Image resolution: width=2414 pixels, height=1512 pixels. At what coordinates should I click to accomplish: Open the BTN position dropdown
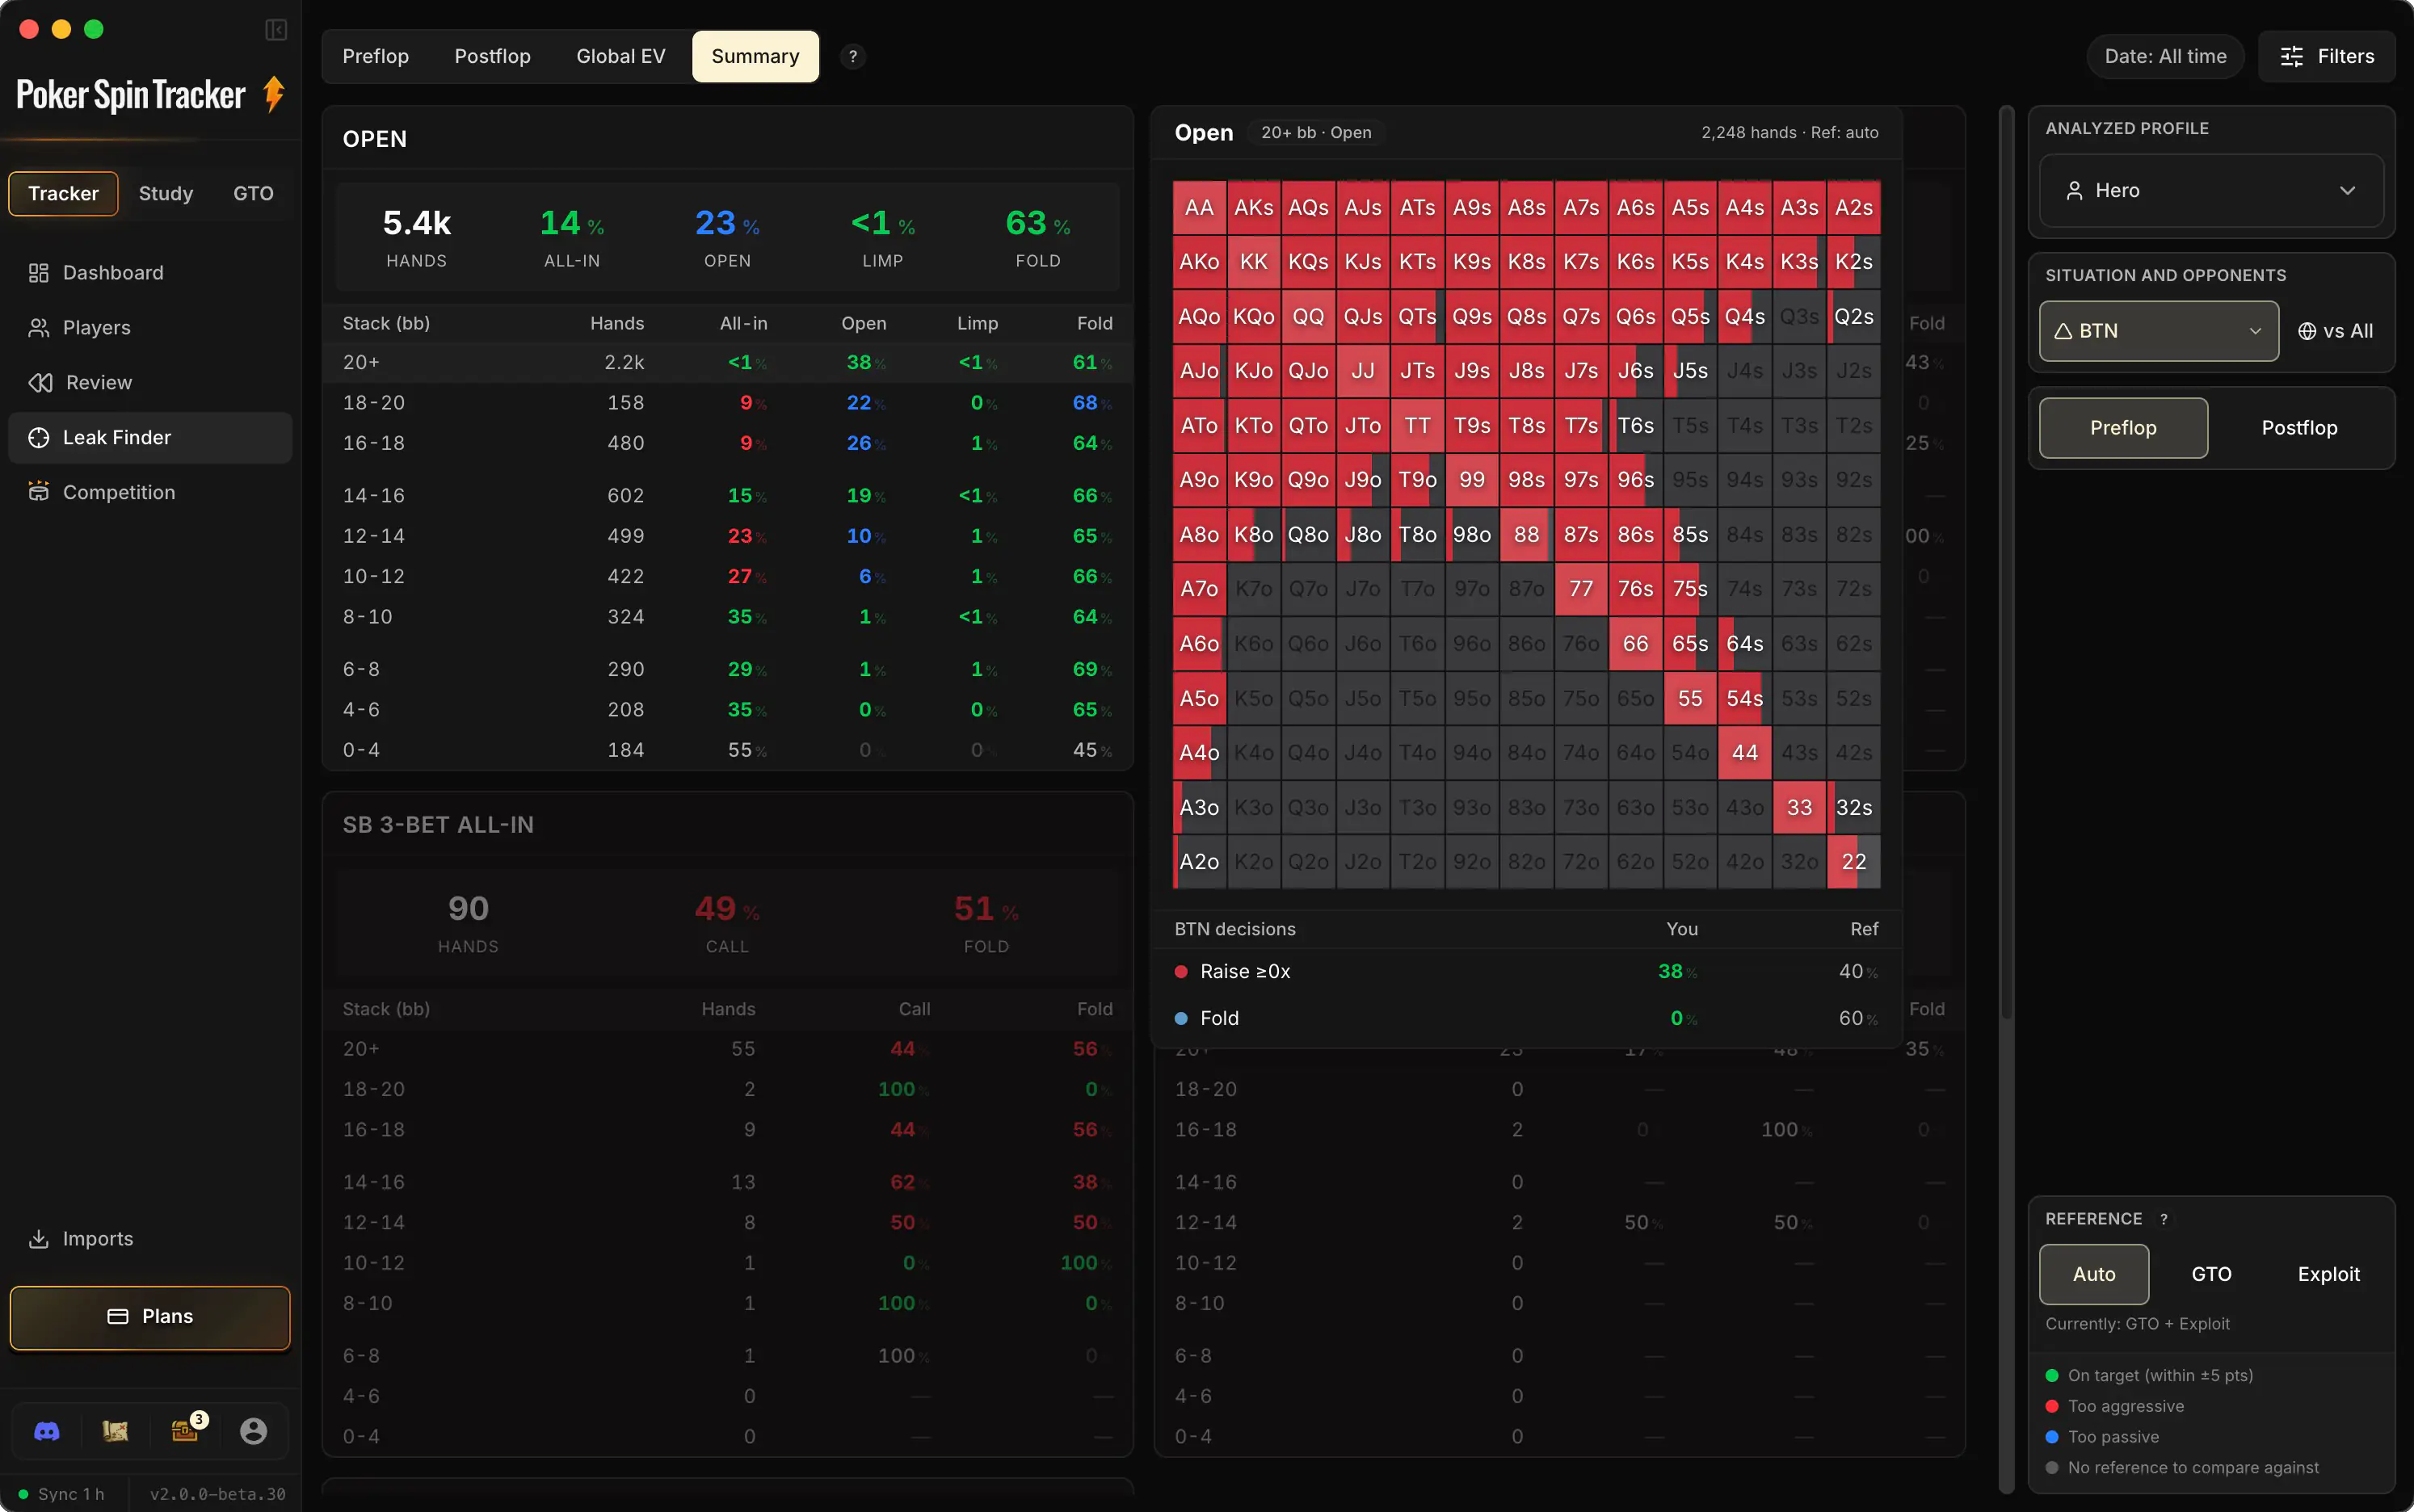(x=2159, y=331)
